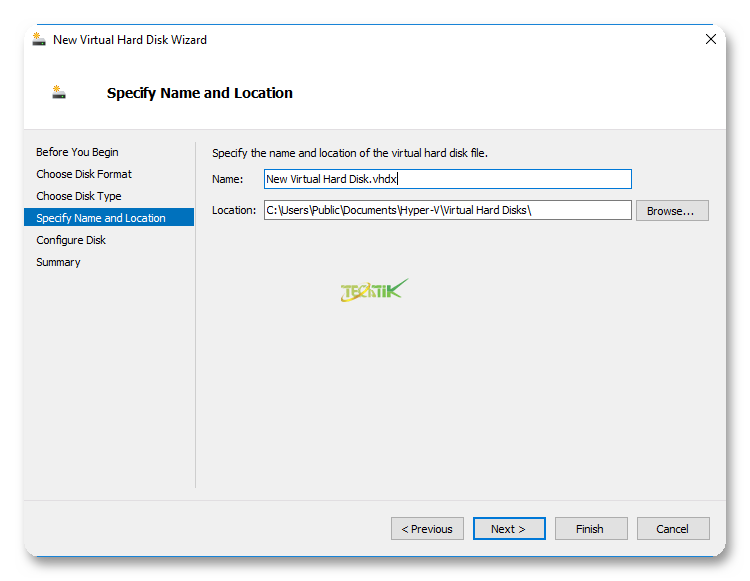Viewport: 750px width, 581px height.
Task: Go to the Before You Begin step
Action: point(77,152)
